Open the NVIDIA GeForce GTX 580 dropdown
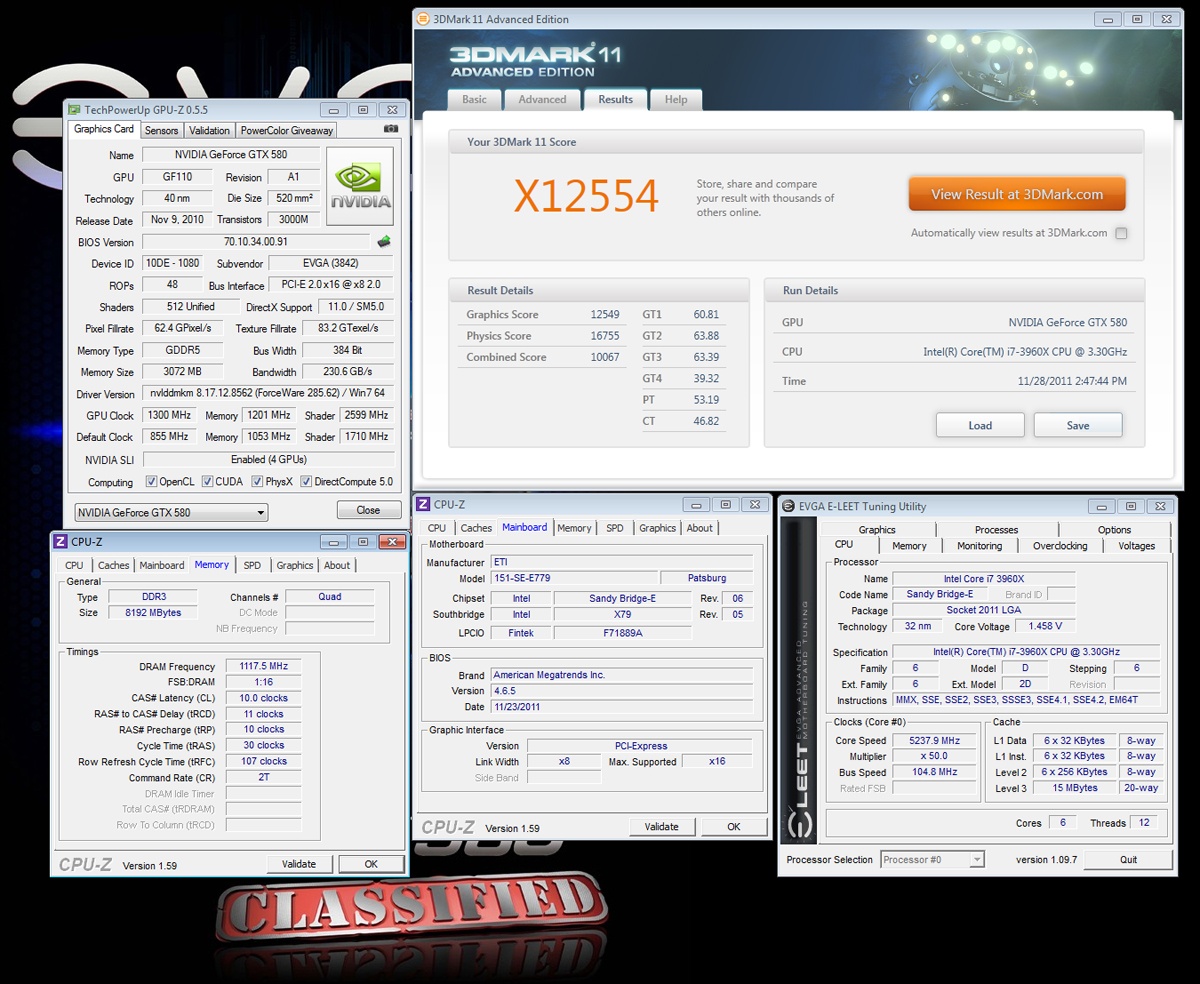This screenshot has height=984, width=1200. [x=171, y=513]
